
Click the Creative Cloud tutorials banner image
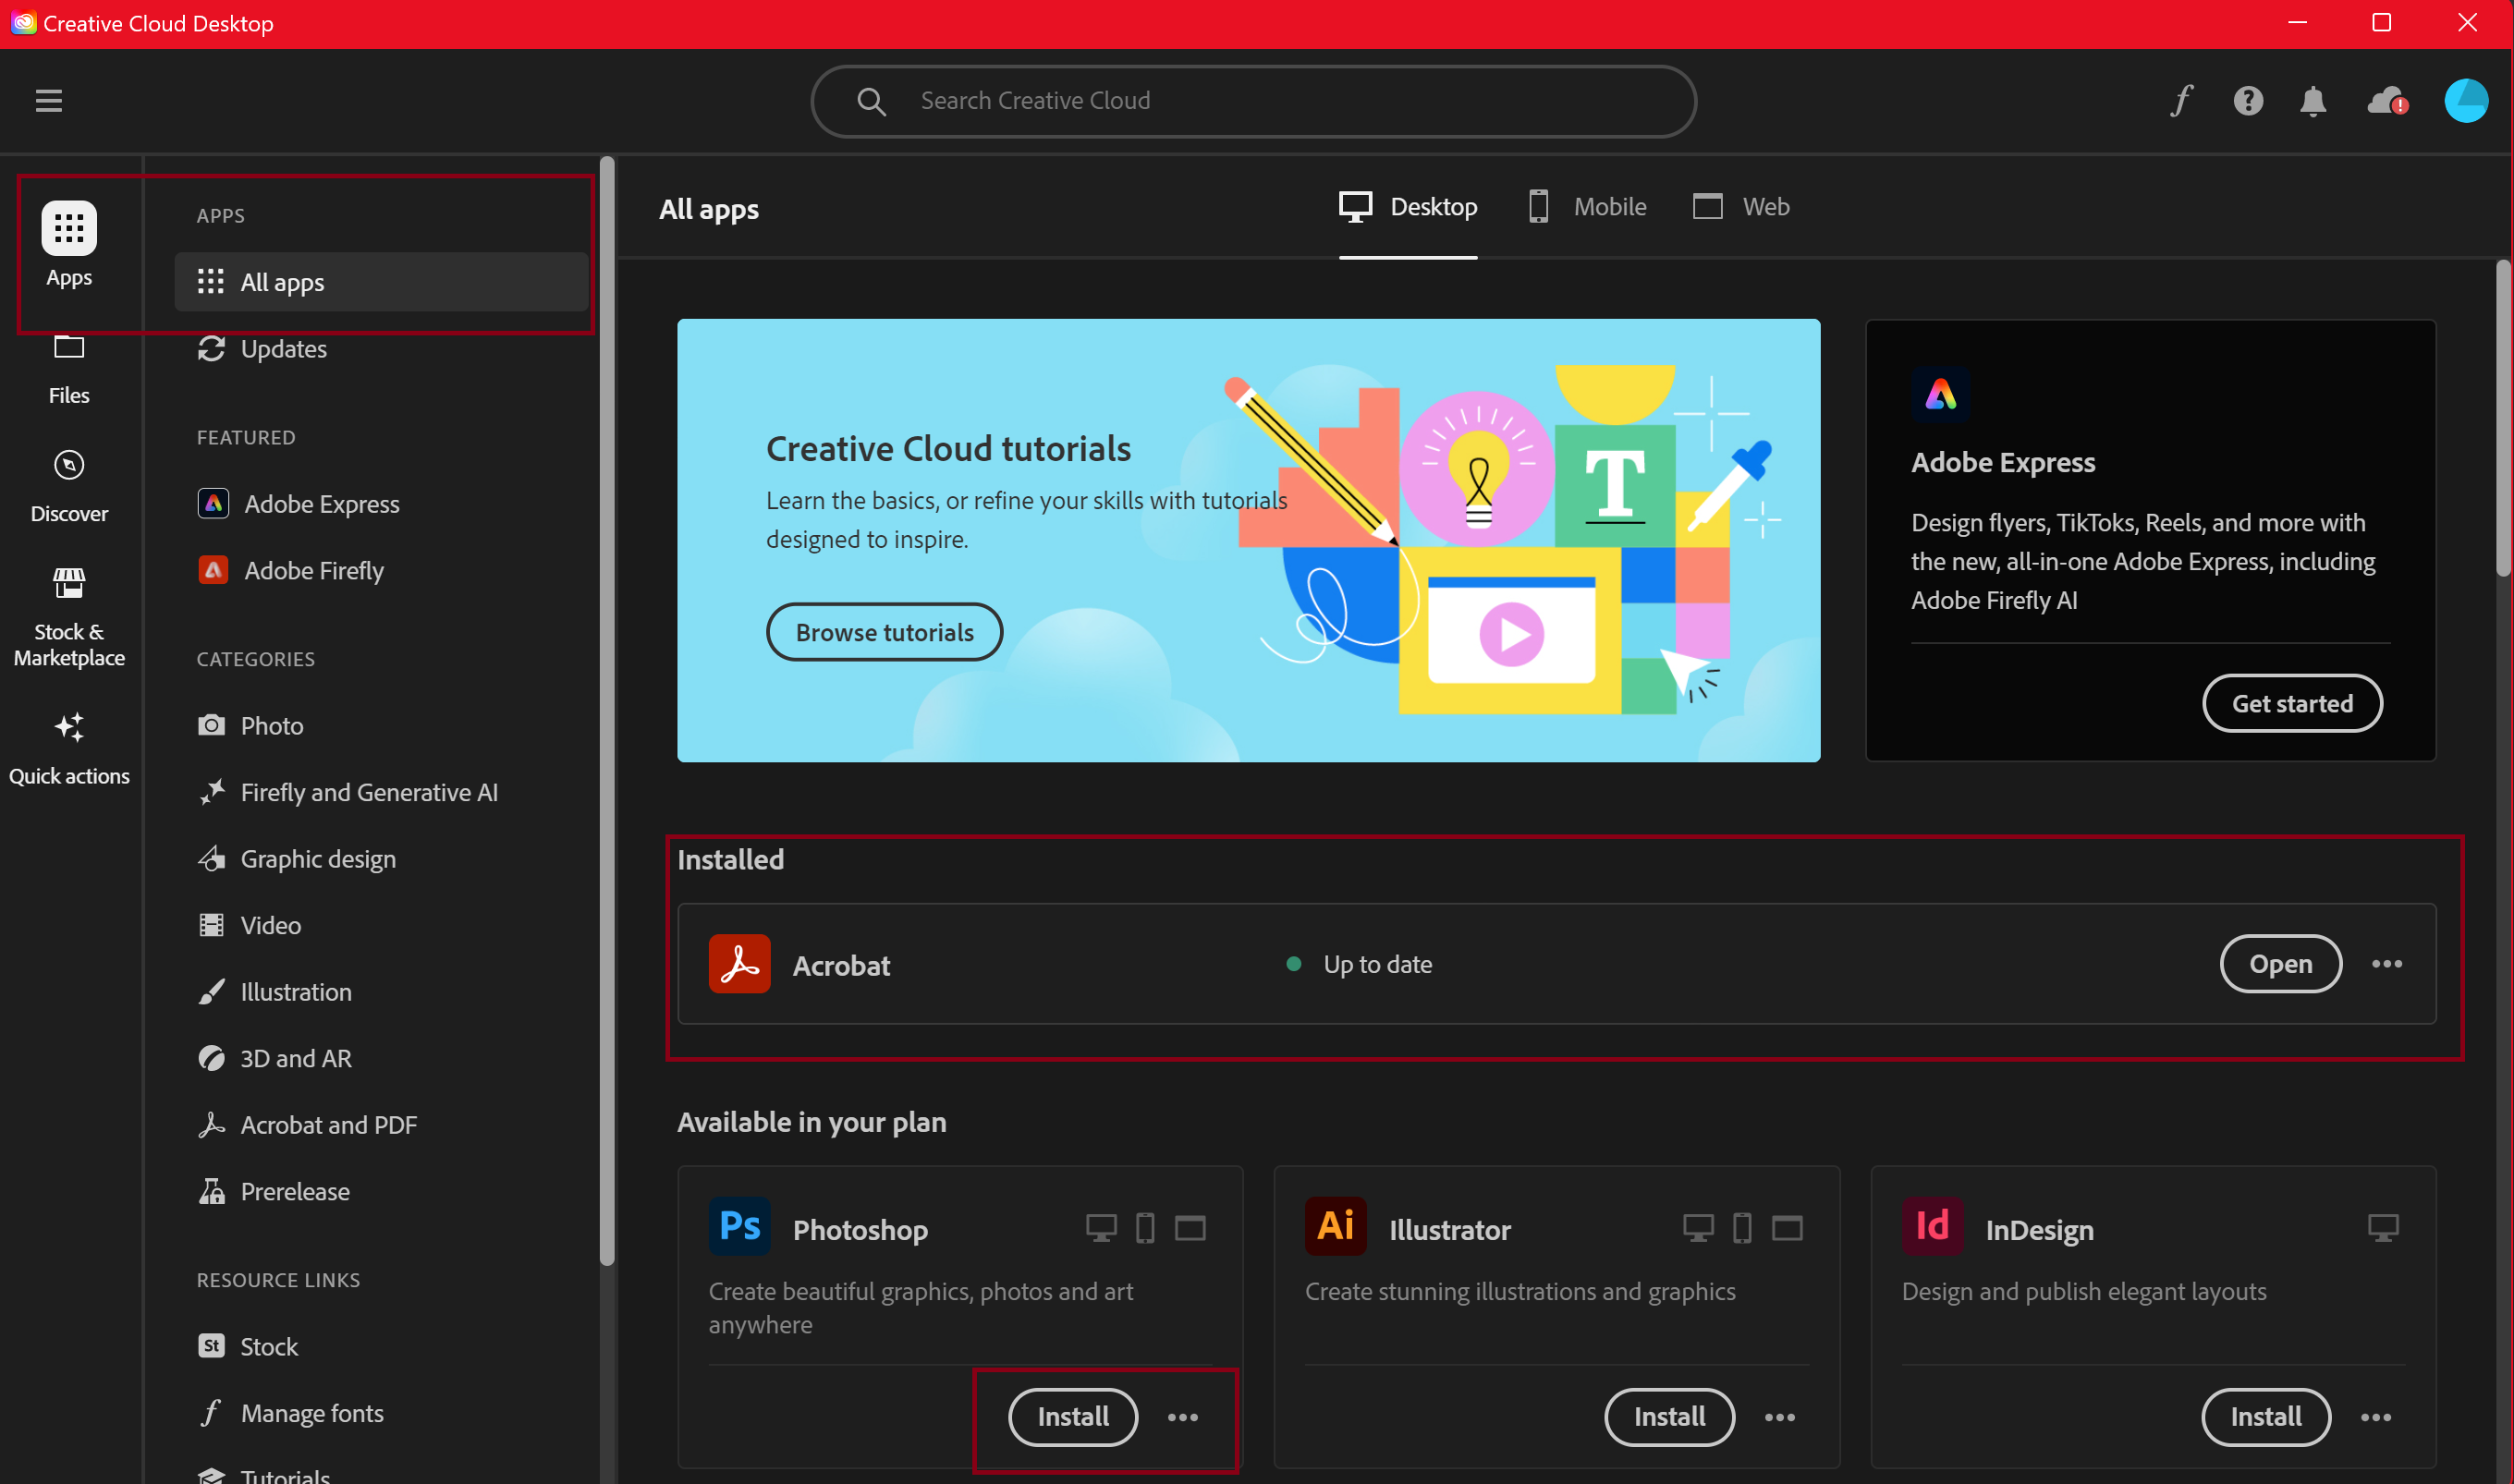tap(1248, 540)
